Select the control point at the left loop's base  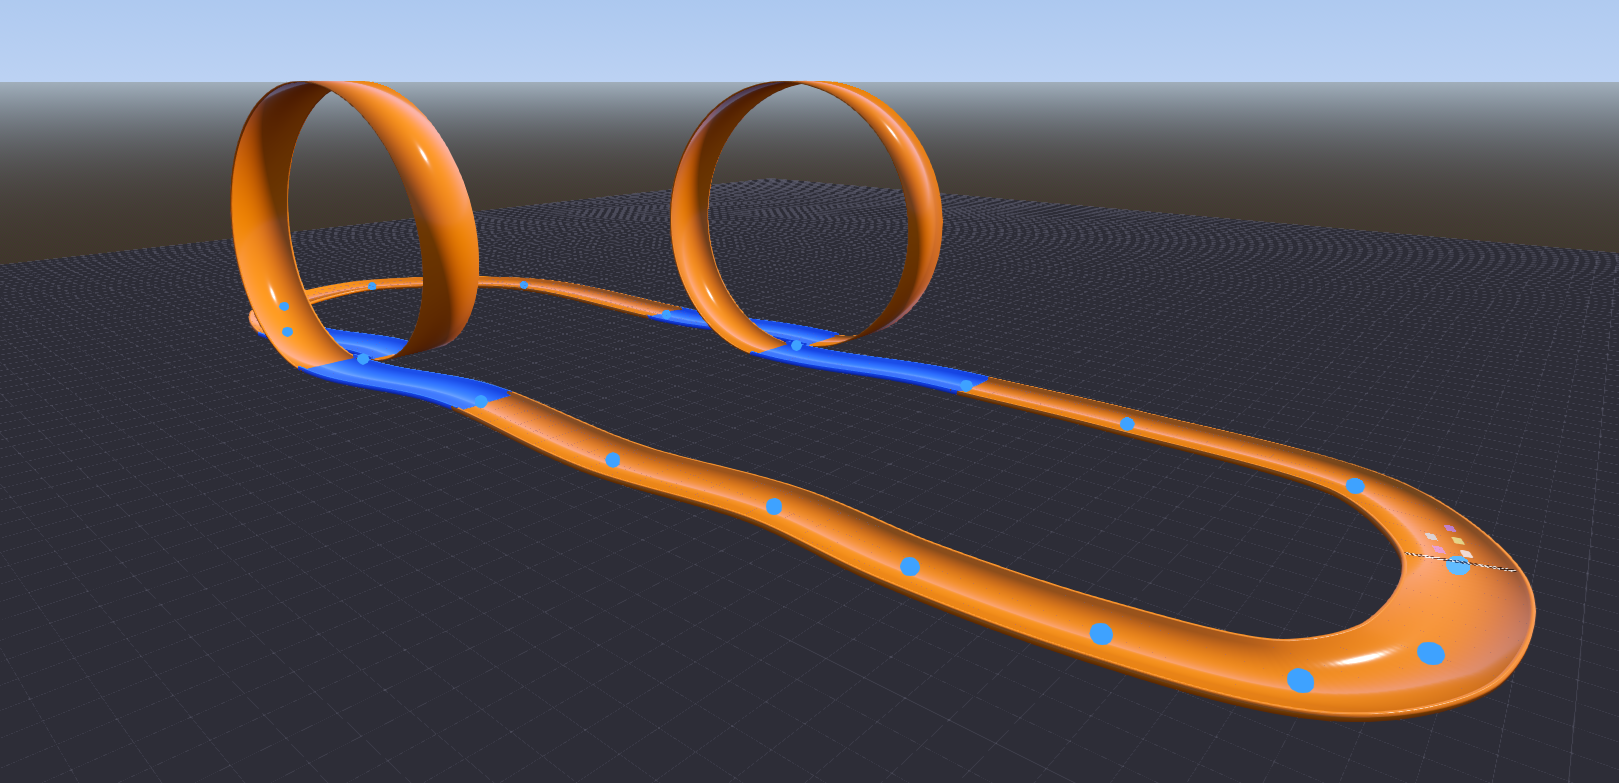click(x=363, y=359)
